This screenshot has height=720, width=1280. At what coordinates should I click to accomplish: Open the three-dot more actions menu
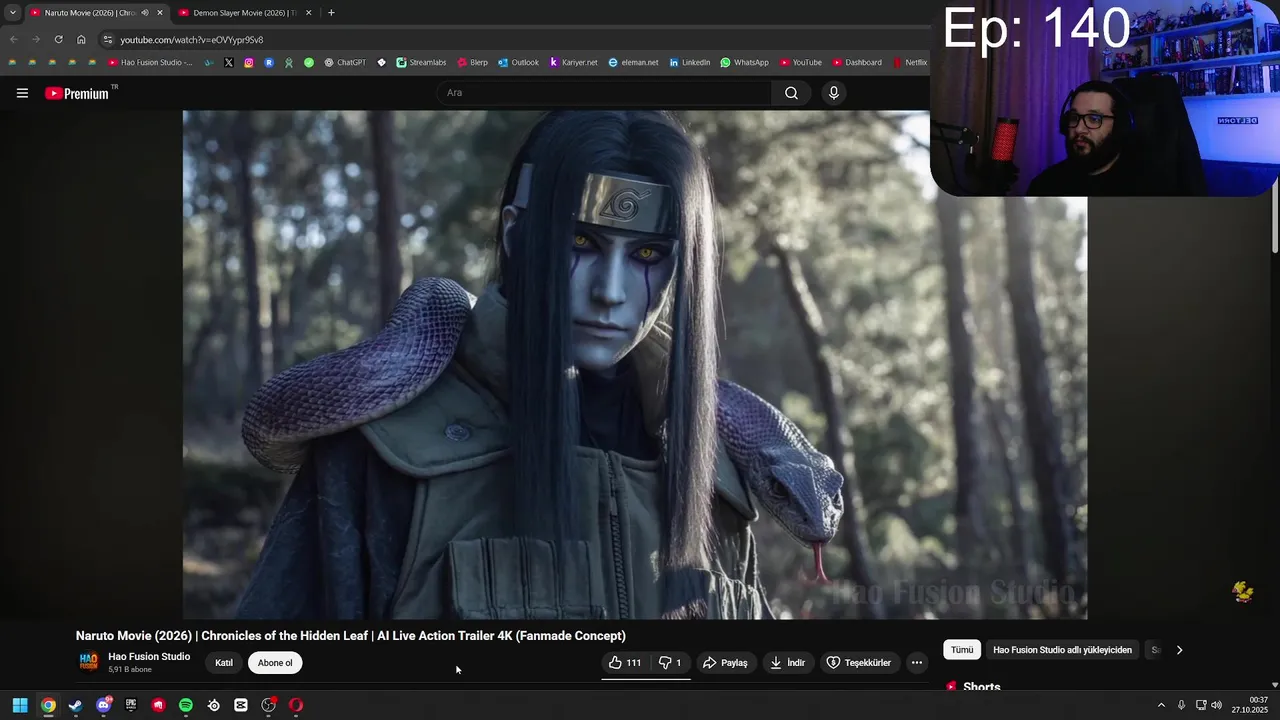point(917,663)
